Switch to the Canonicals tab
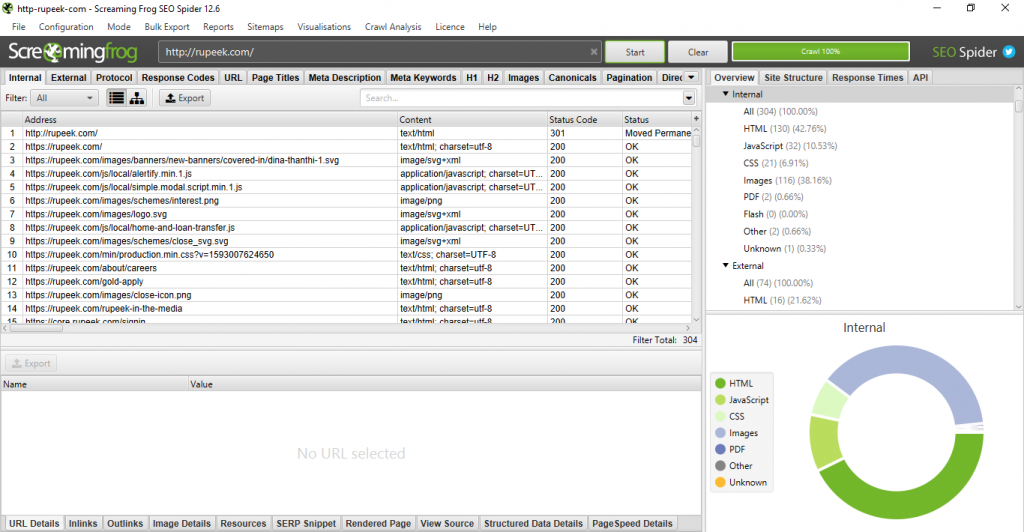Image resolution: width=1024 pixels, height=532 pixels. coord(572,77)
